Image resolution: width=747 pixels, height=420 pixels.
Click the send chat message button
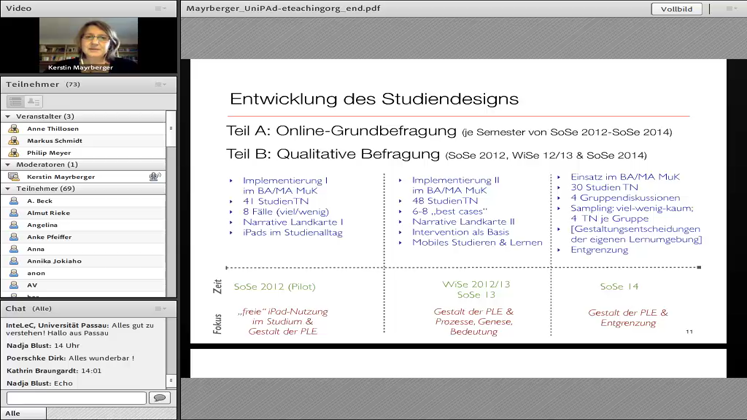tap(160, 398)
